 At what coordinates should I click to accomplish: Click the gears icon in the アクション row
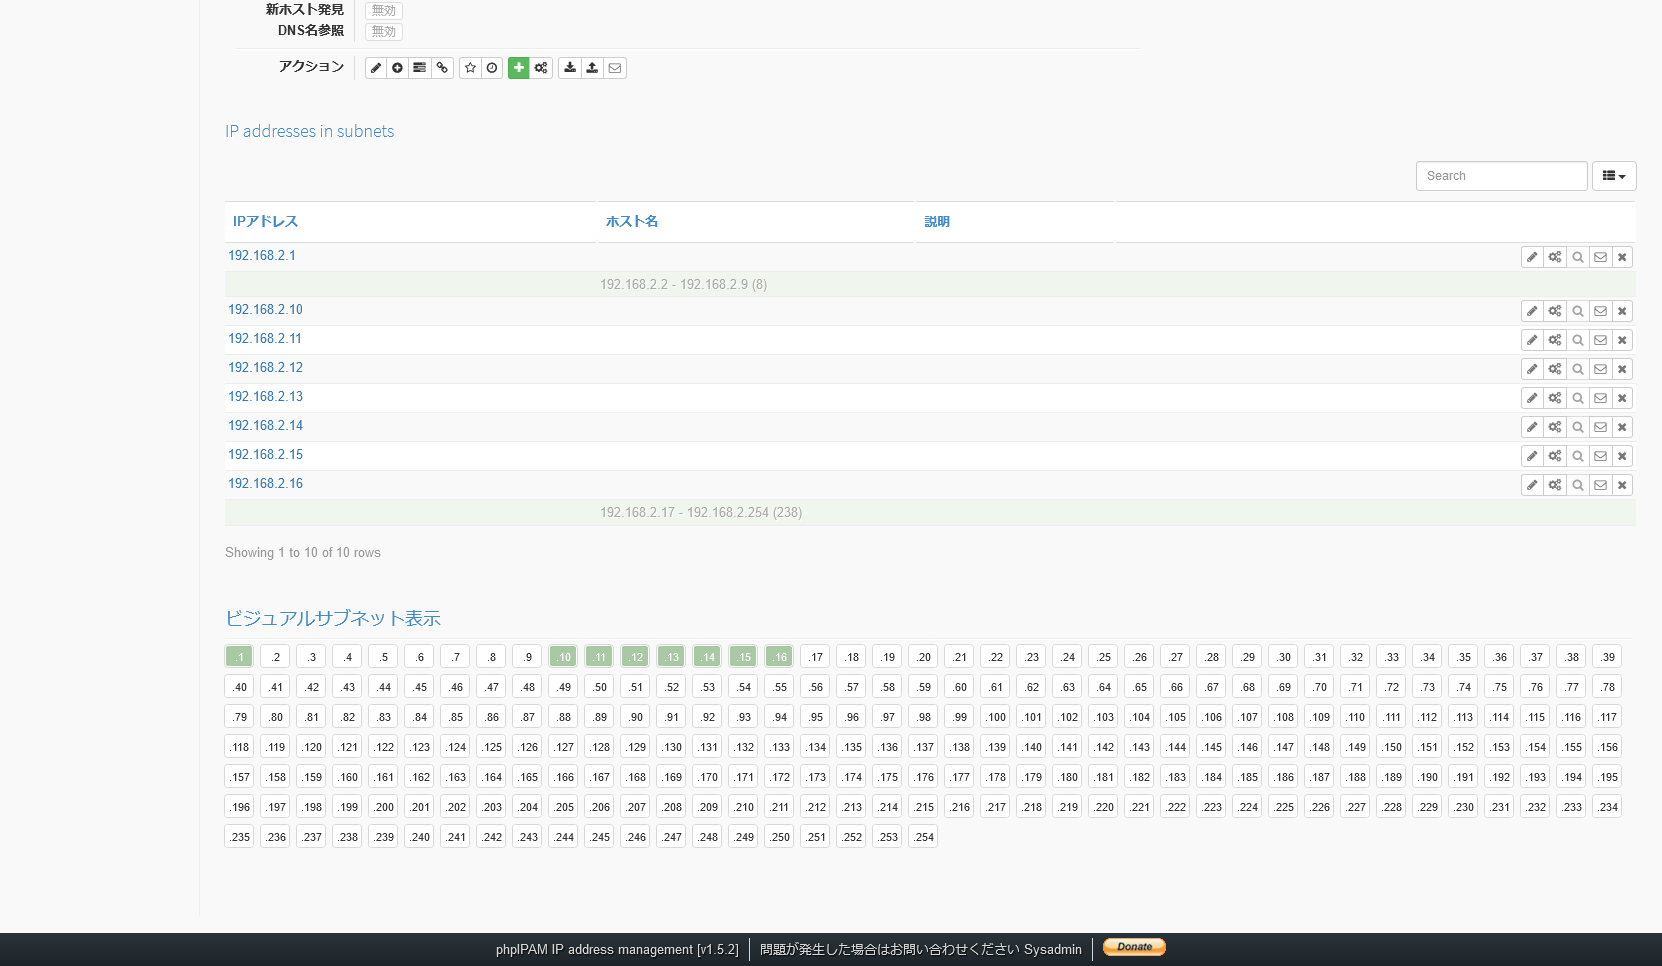(541, 68)
